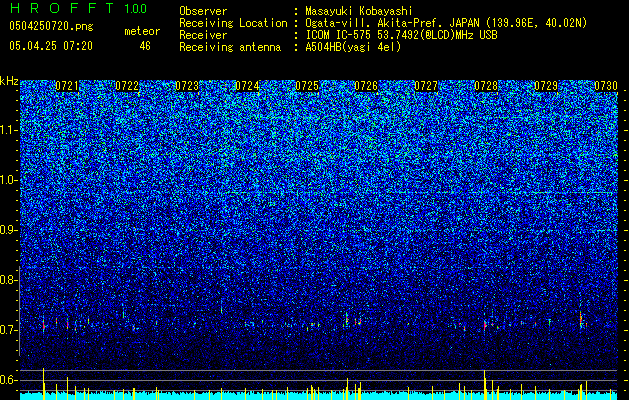Viewport: 629px width, 400px height.
Task: Click the 0721 time marker
Action: (67, 86)
